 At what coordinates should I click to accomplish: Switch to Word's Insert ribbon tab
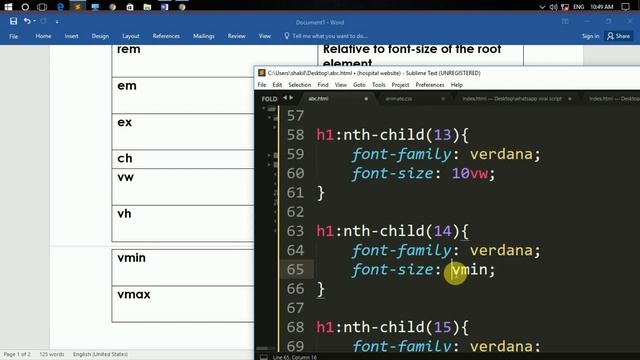71,36
